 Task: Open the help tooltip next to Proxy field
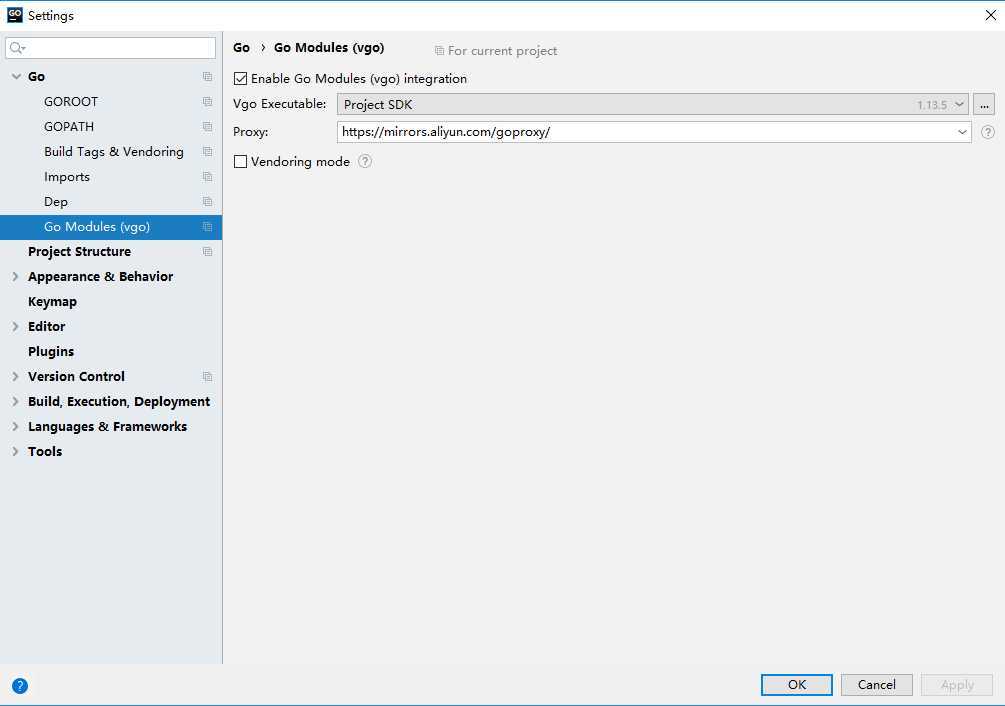(x=988, y=132)
